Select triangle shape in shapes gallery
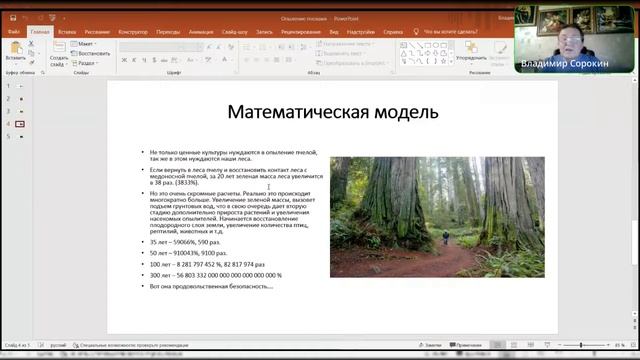This screenshot has width=640, height=360. (404, 53)
